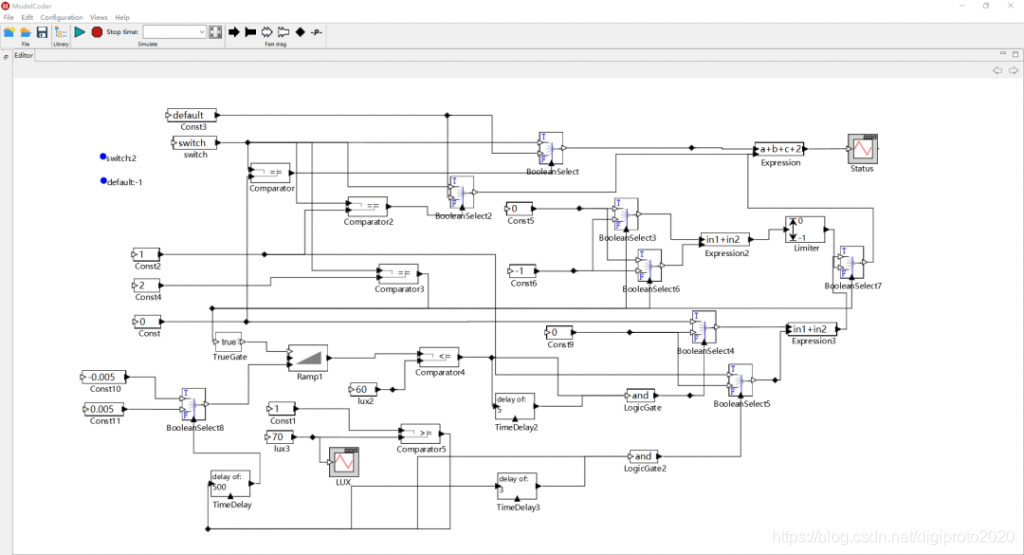Open the Library tree icon
The image size is (1024, 555).
pos(61,32)
